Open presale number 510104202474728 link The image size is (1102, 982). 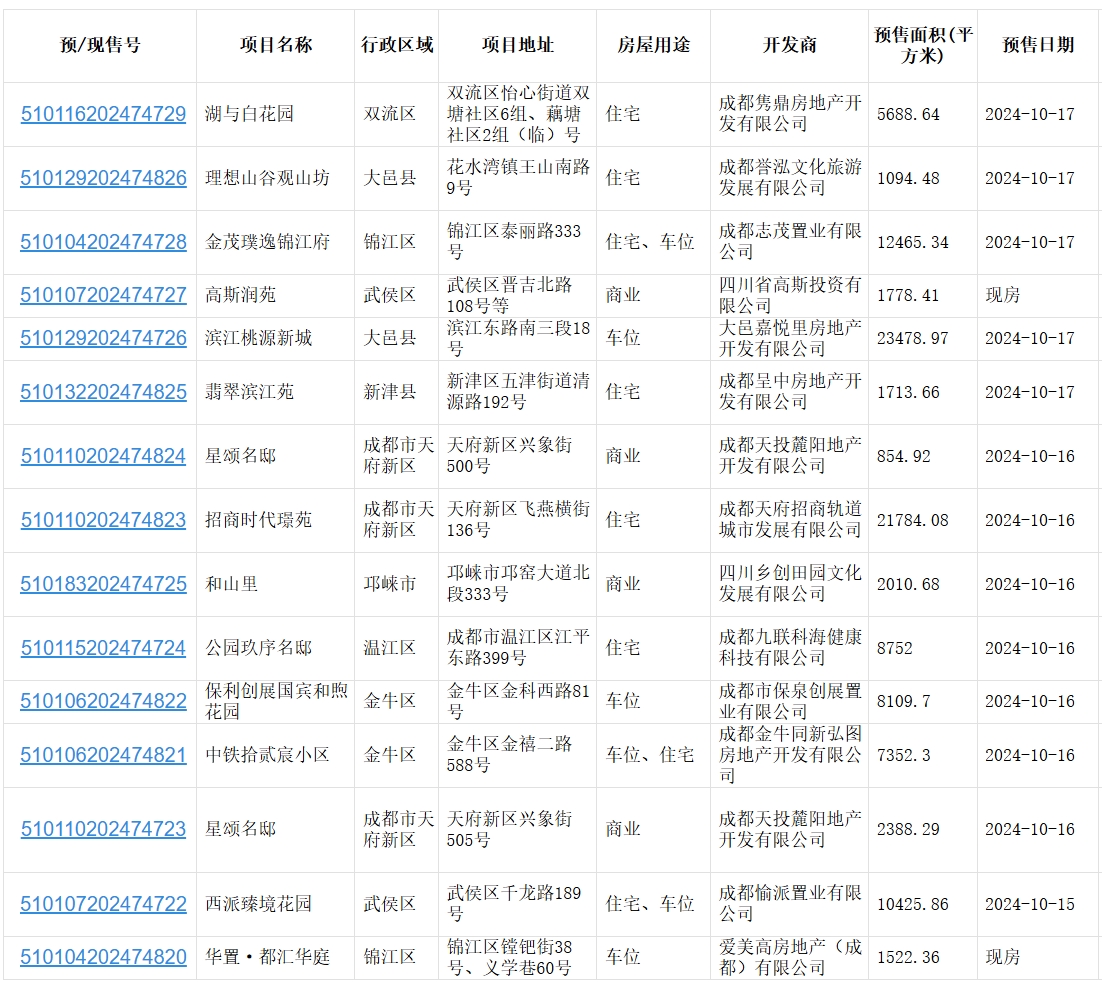tap(103, 242)
